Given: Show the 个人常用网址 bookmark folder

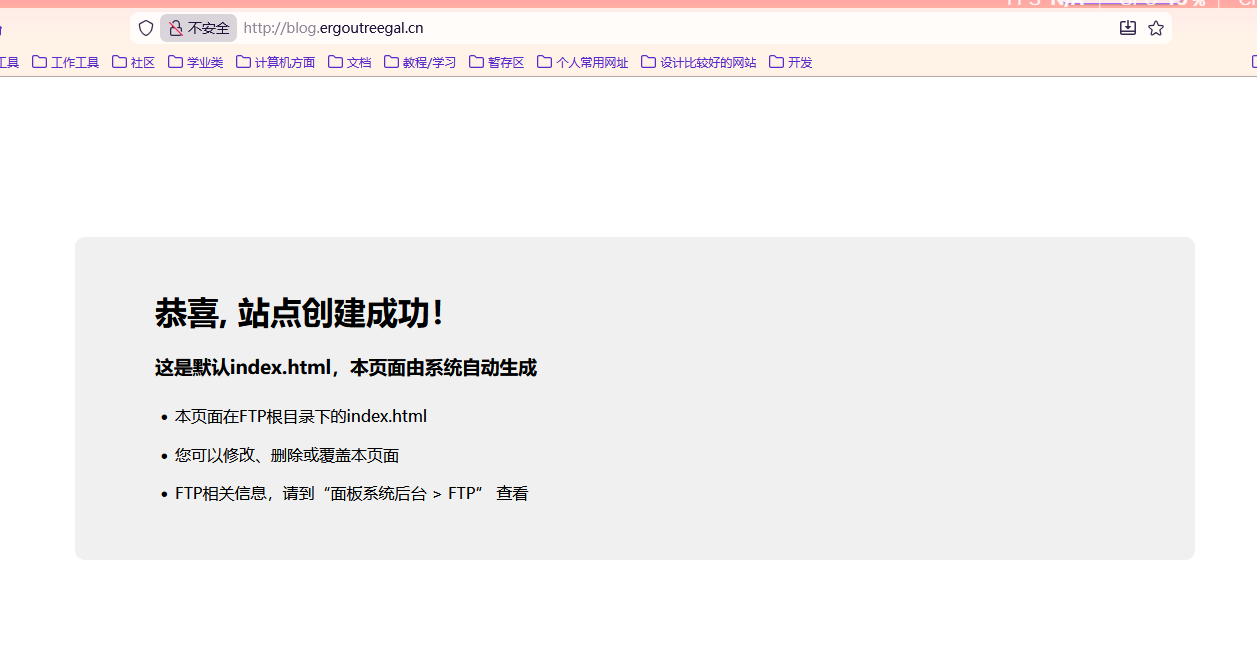Looking at the screenshot, I should [x=583, y=62].
